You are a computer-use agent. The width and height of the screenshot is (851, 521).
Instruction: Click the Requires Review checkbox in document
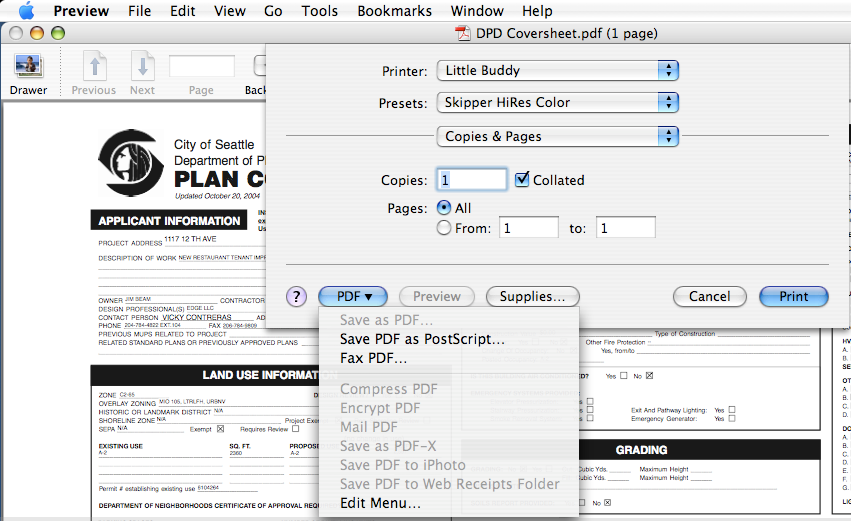point(295,429)
